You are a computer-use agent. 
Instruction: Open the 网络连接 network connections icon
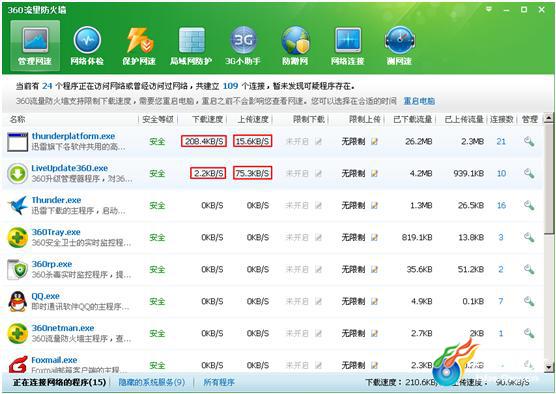pyautogui.click(x=348, y=46)
